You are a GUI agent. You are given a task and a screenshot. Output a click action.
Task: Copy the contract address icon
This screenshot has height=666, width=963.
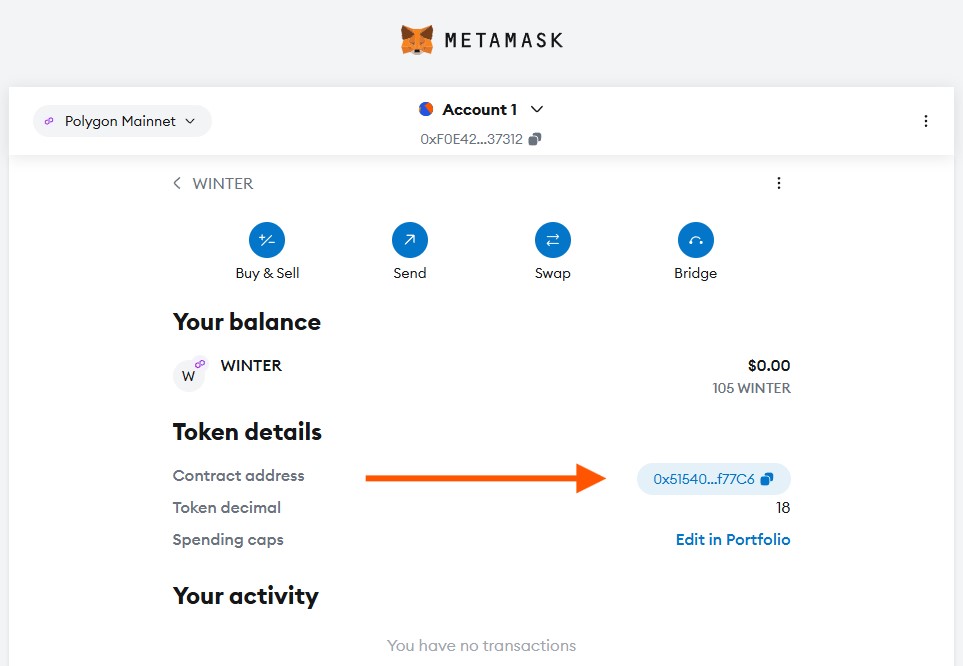[x=767, y=479]
